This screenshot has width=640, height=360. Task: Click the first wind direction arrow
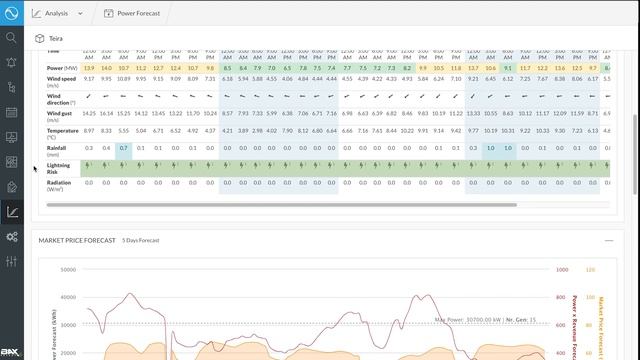(x=89, y=96)
